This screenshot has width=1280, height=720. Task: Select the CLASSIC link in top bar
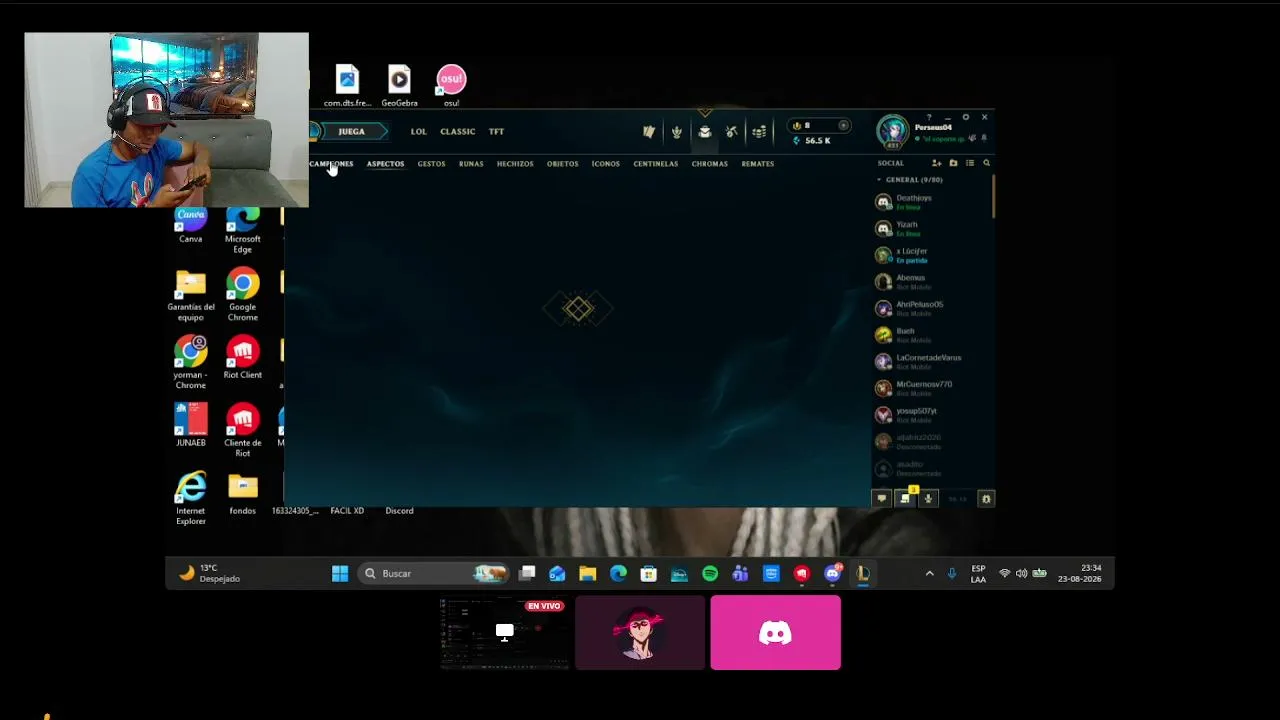point(457,131)
